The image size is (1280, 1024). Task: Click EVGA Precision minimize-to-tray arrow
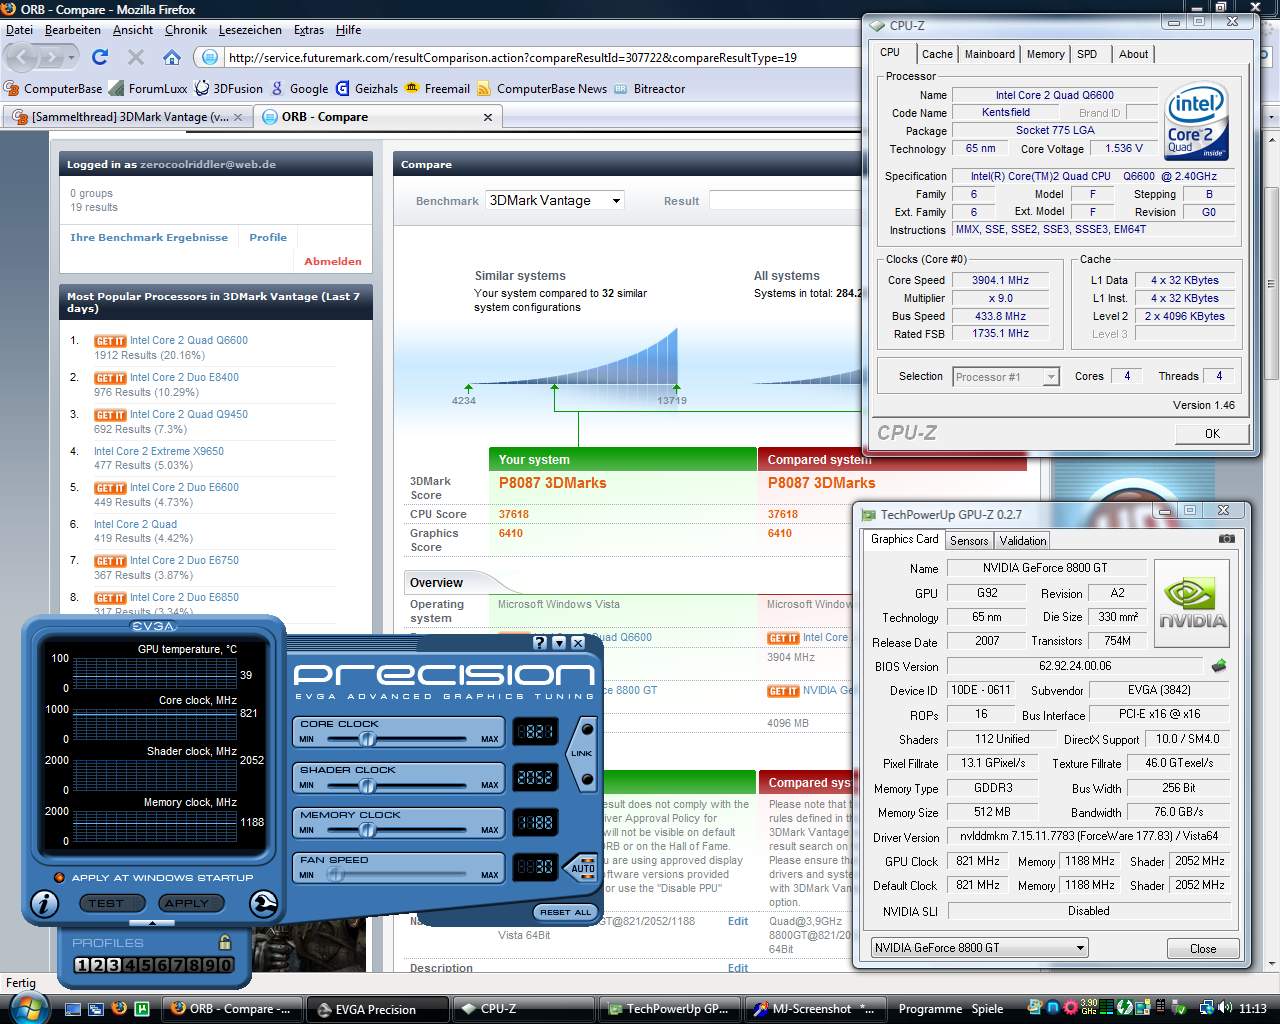559,643
